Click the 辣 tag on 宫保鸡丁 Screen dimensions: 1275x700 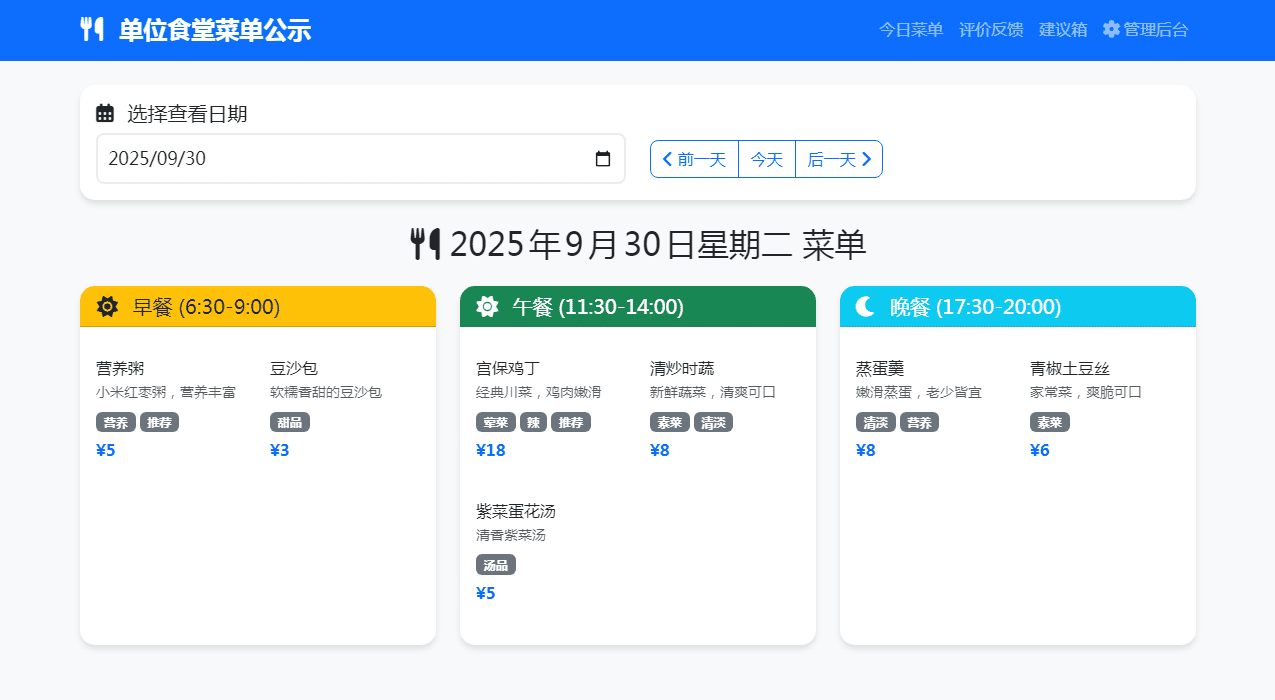click(534, 422)
